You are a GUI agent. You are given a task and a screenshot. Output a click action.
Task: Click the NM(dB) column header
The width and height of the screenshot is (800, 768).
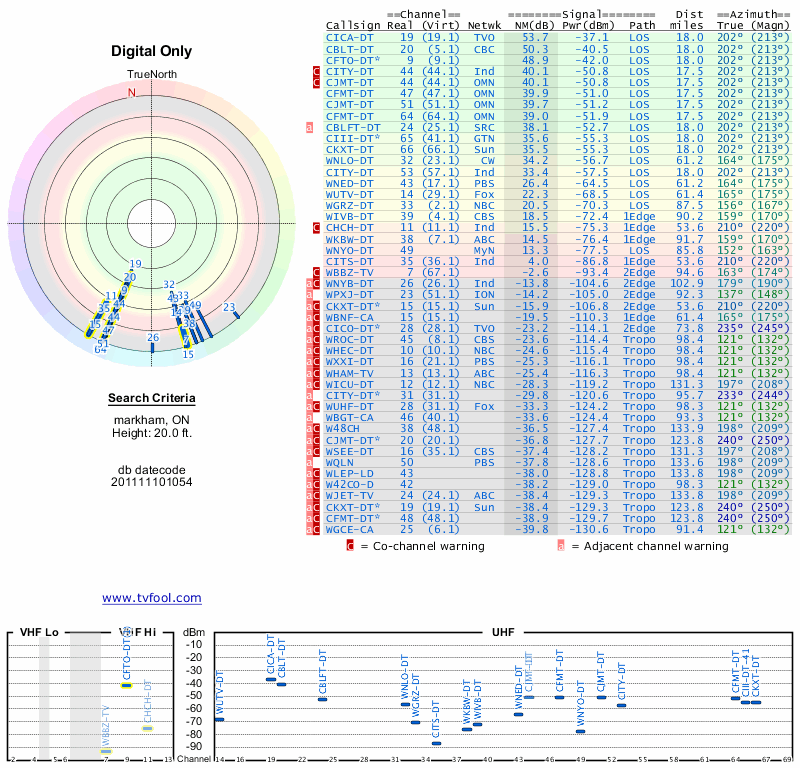[x=528, y=25]
